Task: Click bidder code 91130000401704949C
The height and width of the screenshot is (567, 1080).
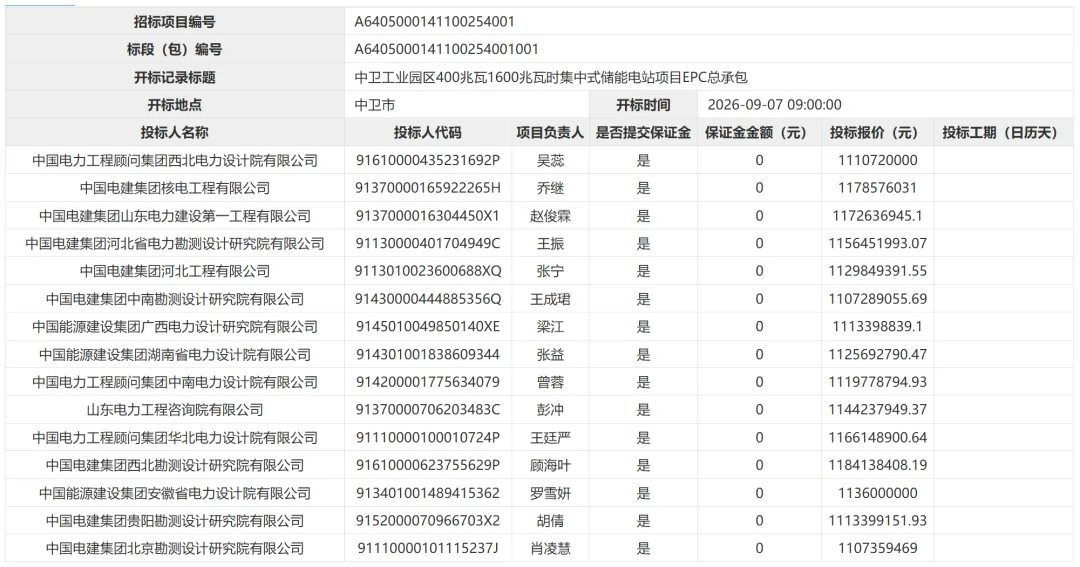Action: point(428,243)
